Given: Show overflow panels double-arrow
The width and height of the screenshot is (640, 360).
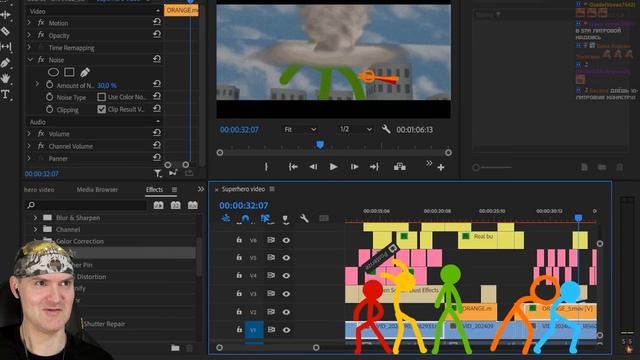Looking at the screenshot, I should click(x=200, y=189).
